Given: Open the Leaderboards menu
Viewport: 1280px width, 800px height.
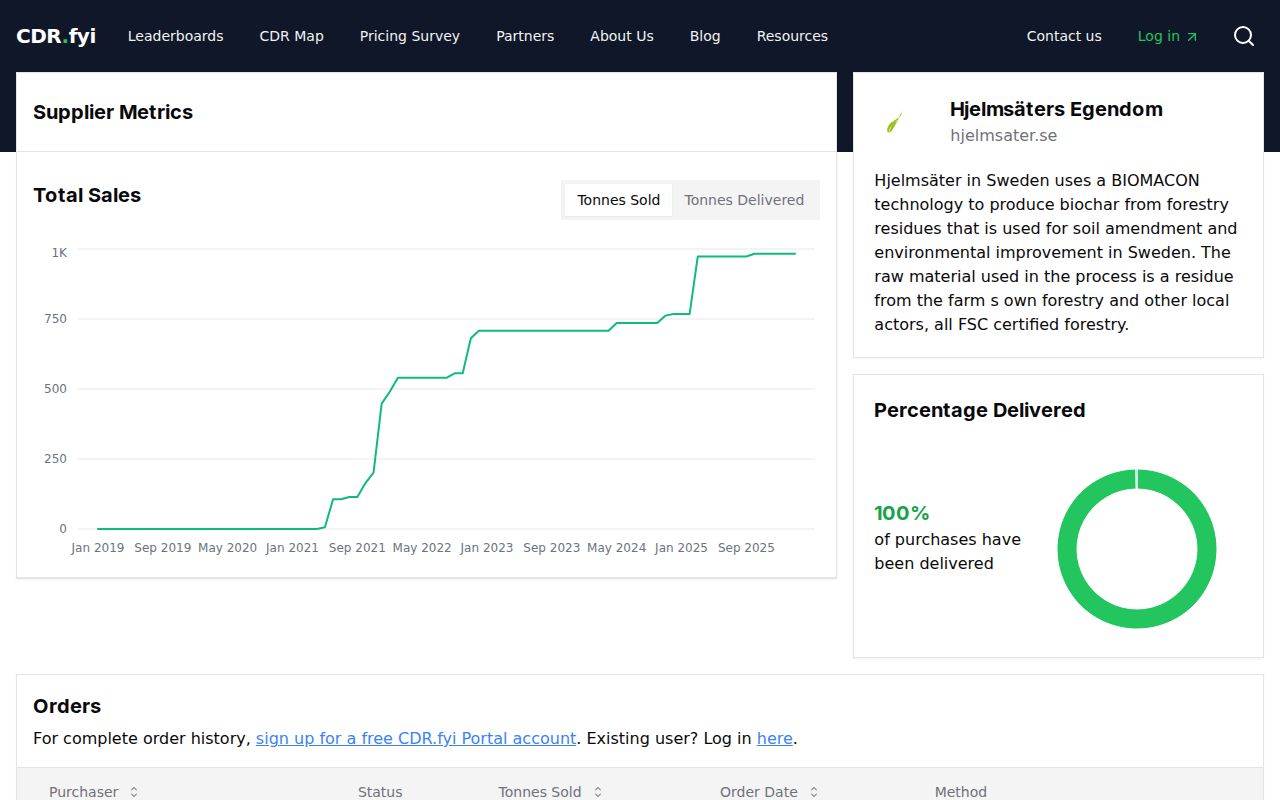Looking at the screenshot, I should (x=176, y=36).
